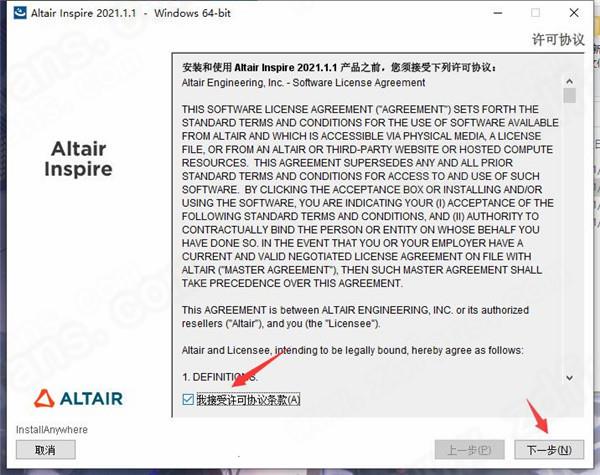The width and height of the screenshot is (600, 475).
Task: Click the line 'Altair and Licensee, intending to be legally bound'
Action: click(x=352, y=350)
